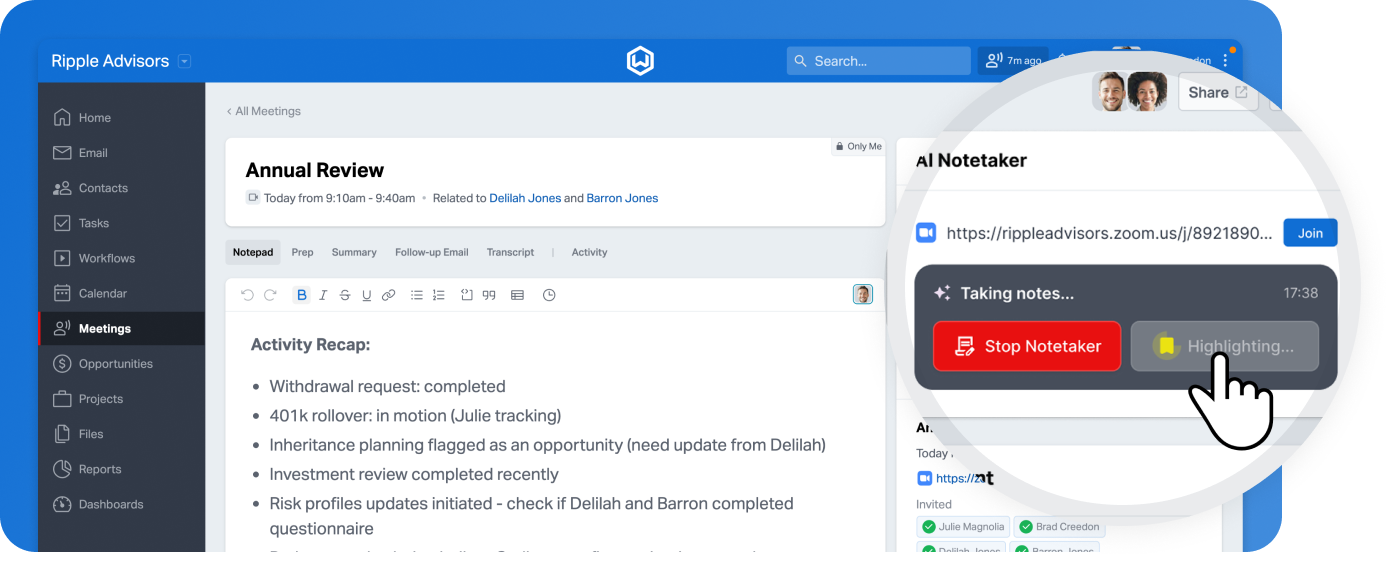The height and width of the screenshot is (575, 1393).
Task: Click the AI Notetaker panel heading
Action: click(971, 160)
